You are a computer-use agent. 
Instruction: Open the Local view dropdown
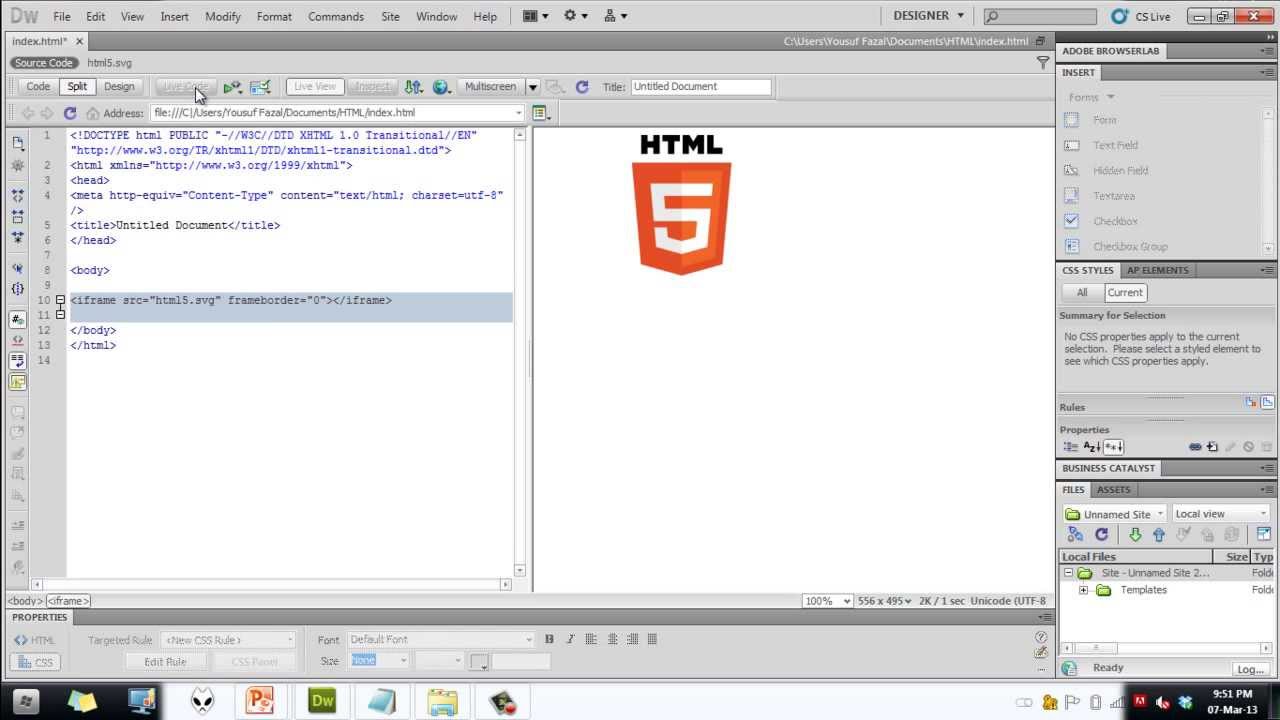1219,513
